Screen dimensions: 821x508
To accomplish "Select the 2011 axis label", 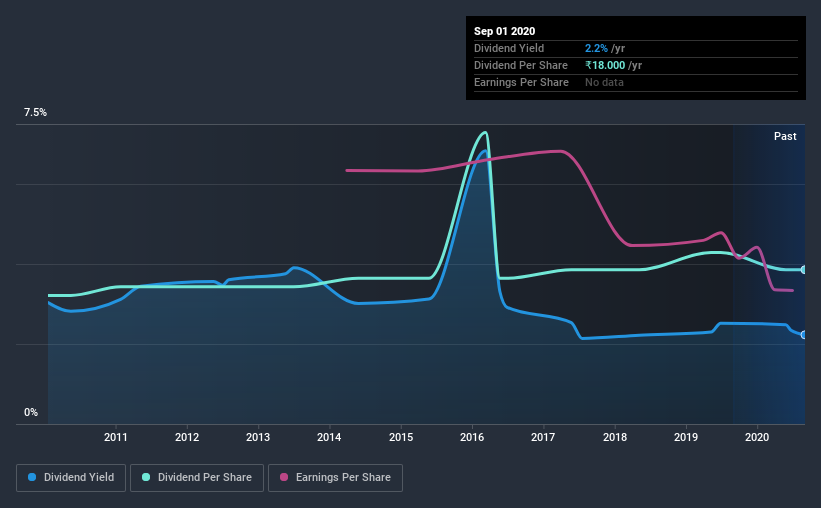I will (116, 437).
